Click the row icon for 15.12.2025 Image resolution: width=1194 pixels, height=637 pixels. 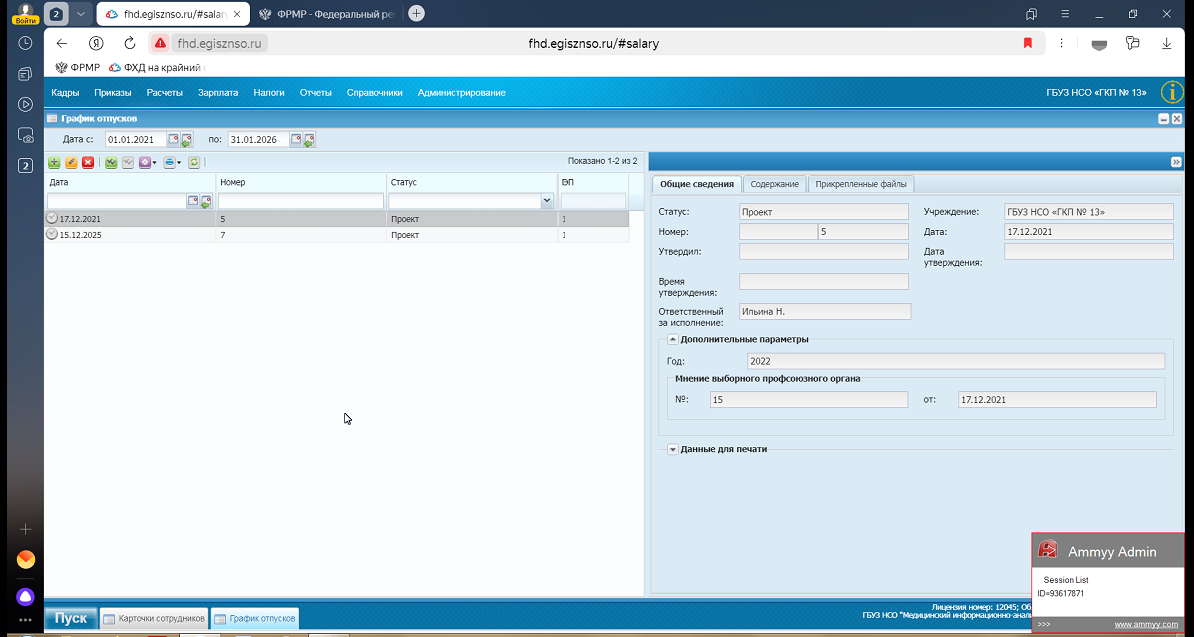[x=52, y=234]
